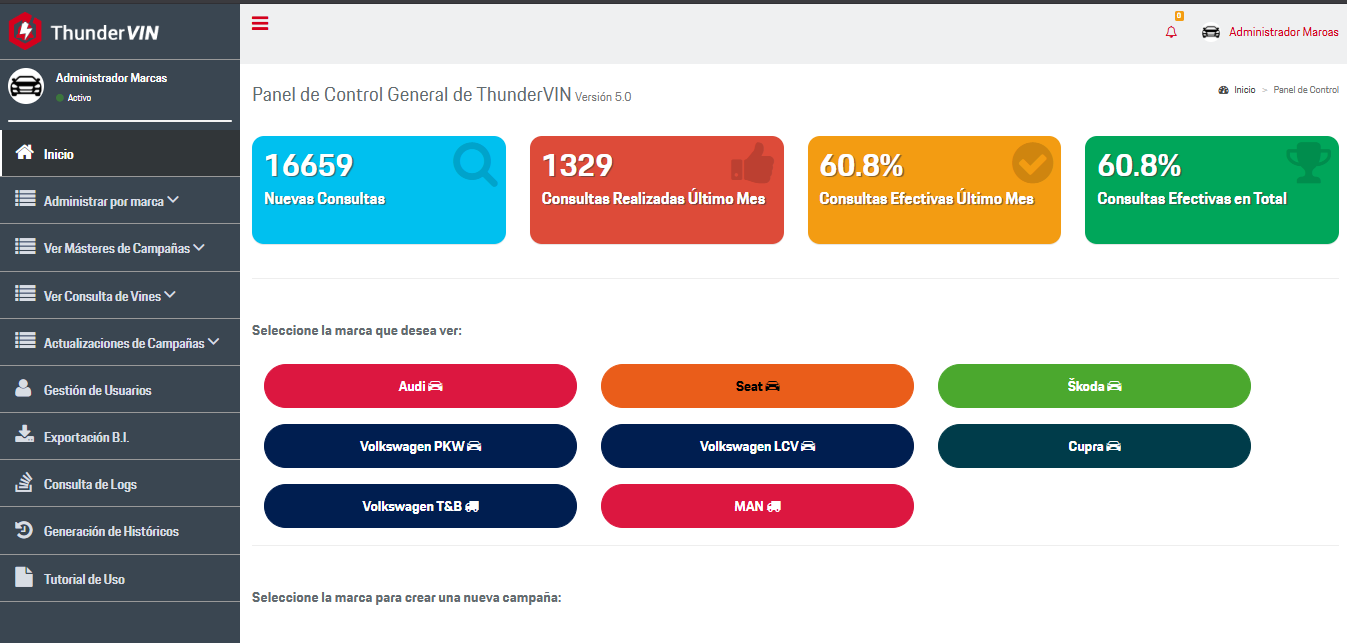This screenshot has width=1347, height=643.
Task: Click the checkmark icon on orange card
Action: [1032, 163]
